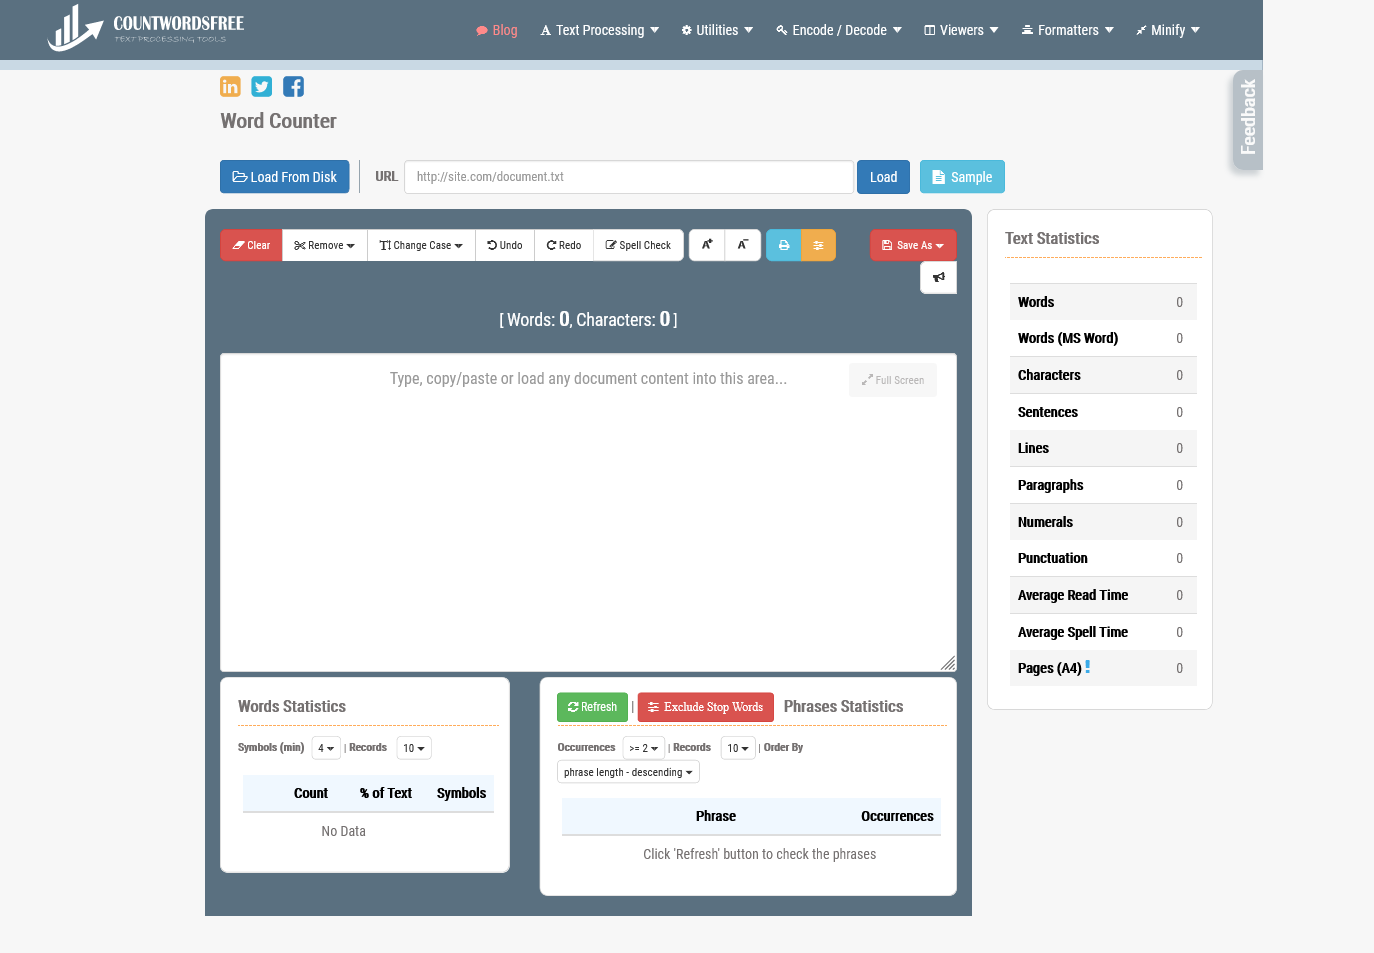Expand the Order By phrase length dropdown
The image size is (1374, 953).
click(x=628, y=772)
